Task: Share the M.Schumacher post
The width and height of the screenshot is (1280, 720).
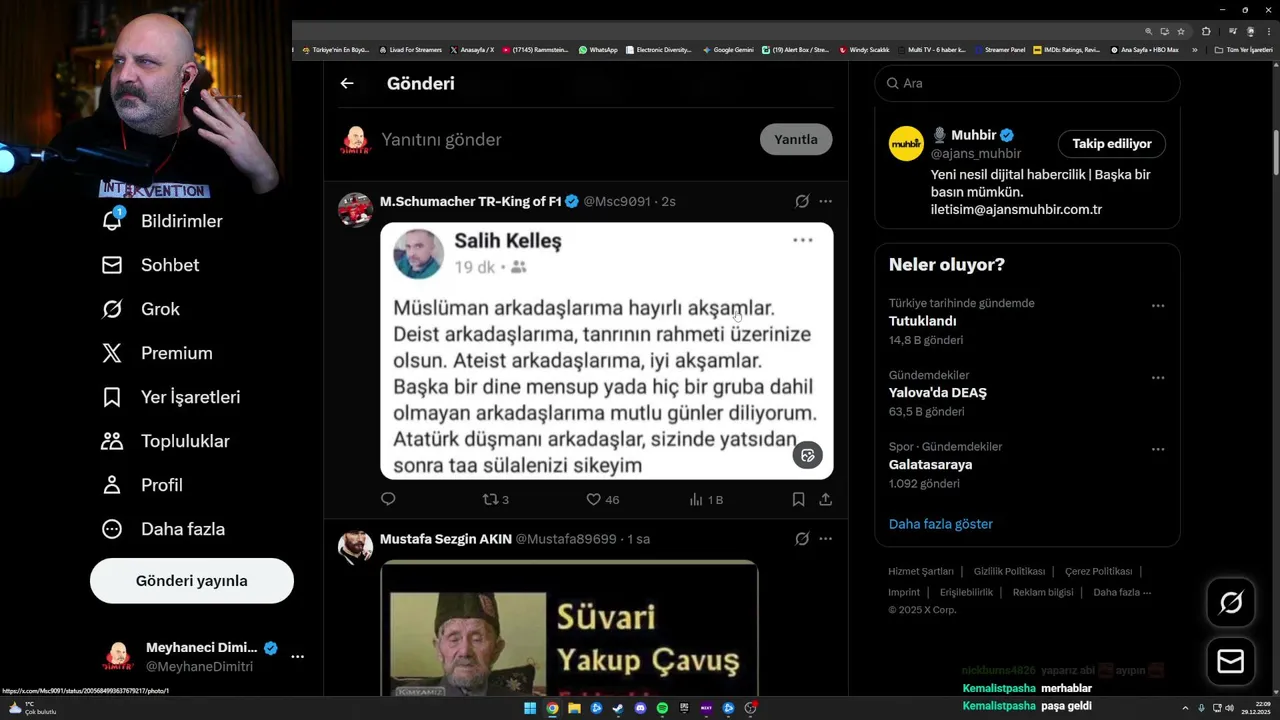Action: [x=825, y=499]
